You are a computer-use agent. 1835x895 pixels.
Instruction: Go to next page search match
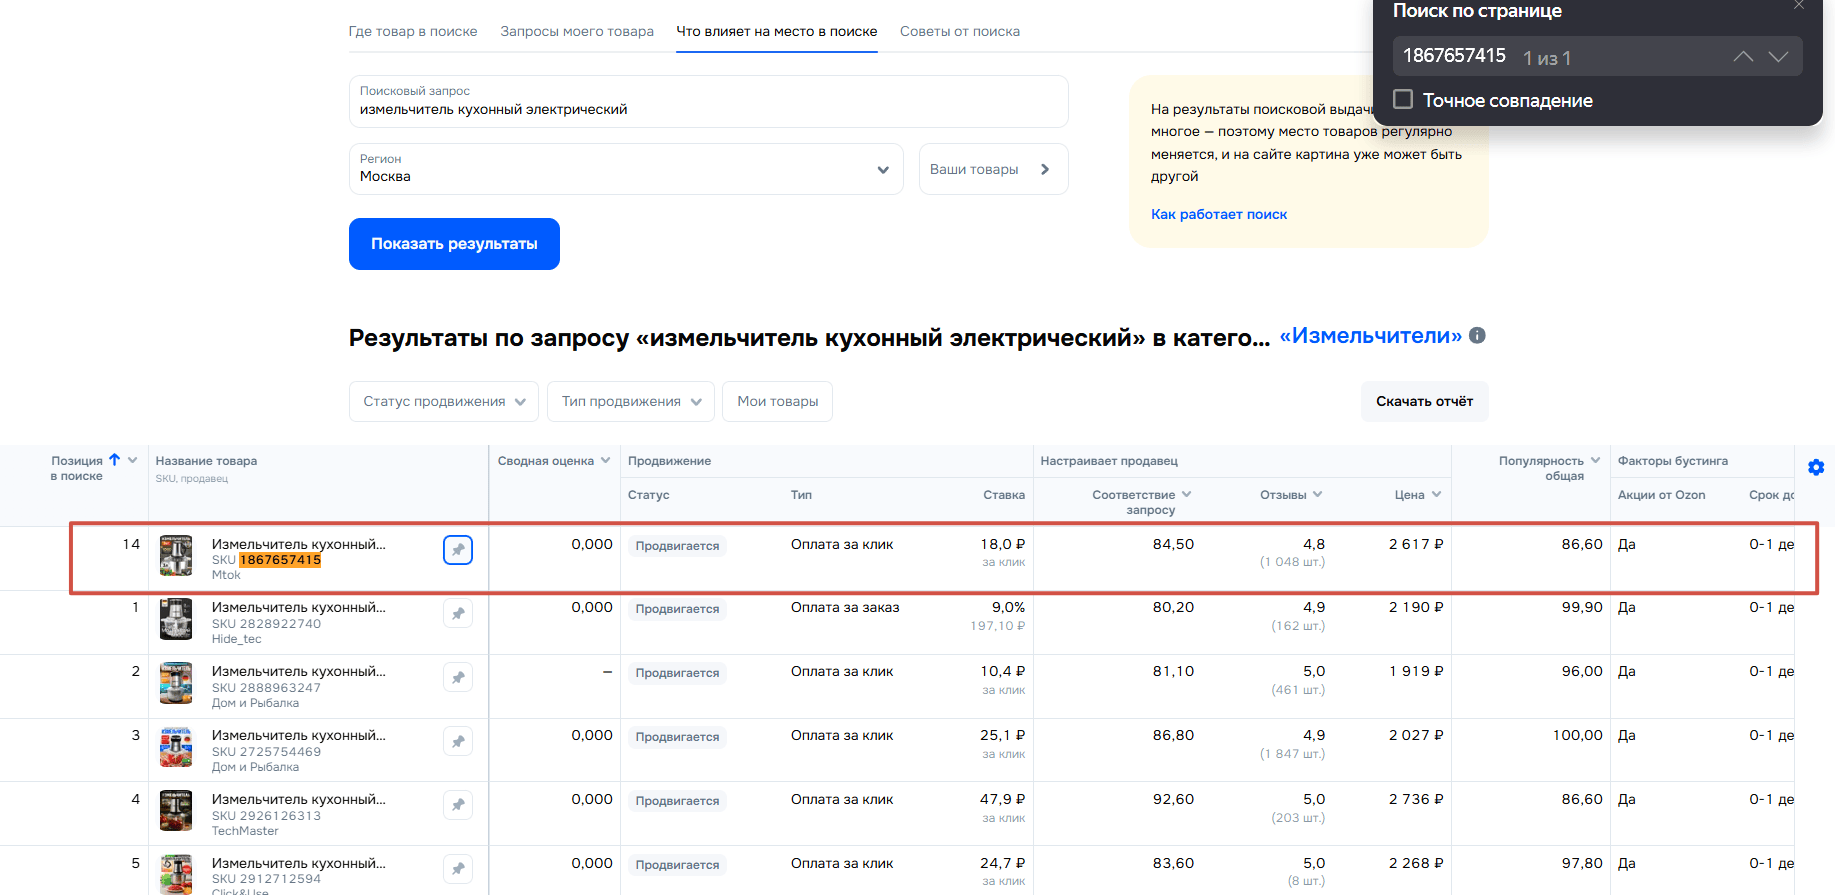point(1778,57)
